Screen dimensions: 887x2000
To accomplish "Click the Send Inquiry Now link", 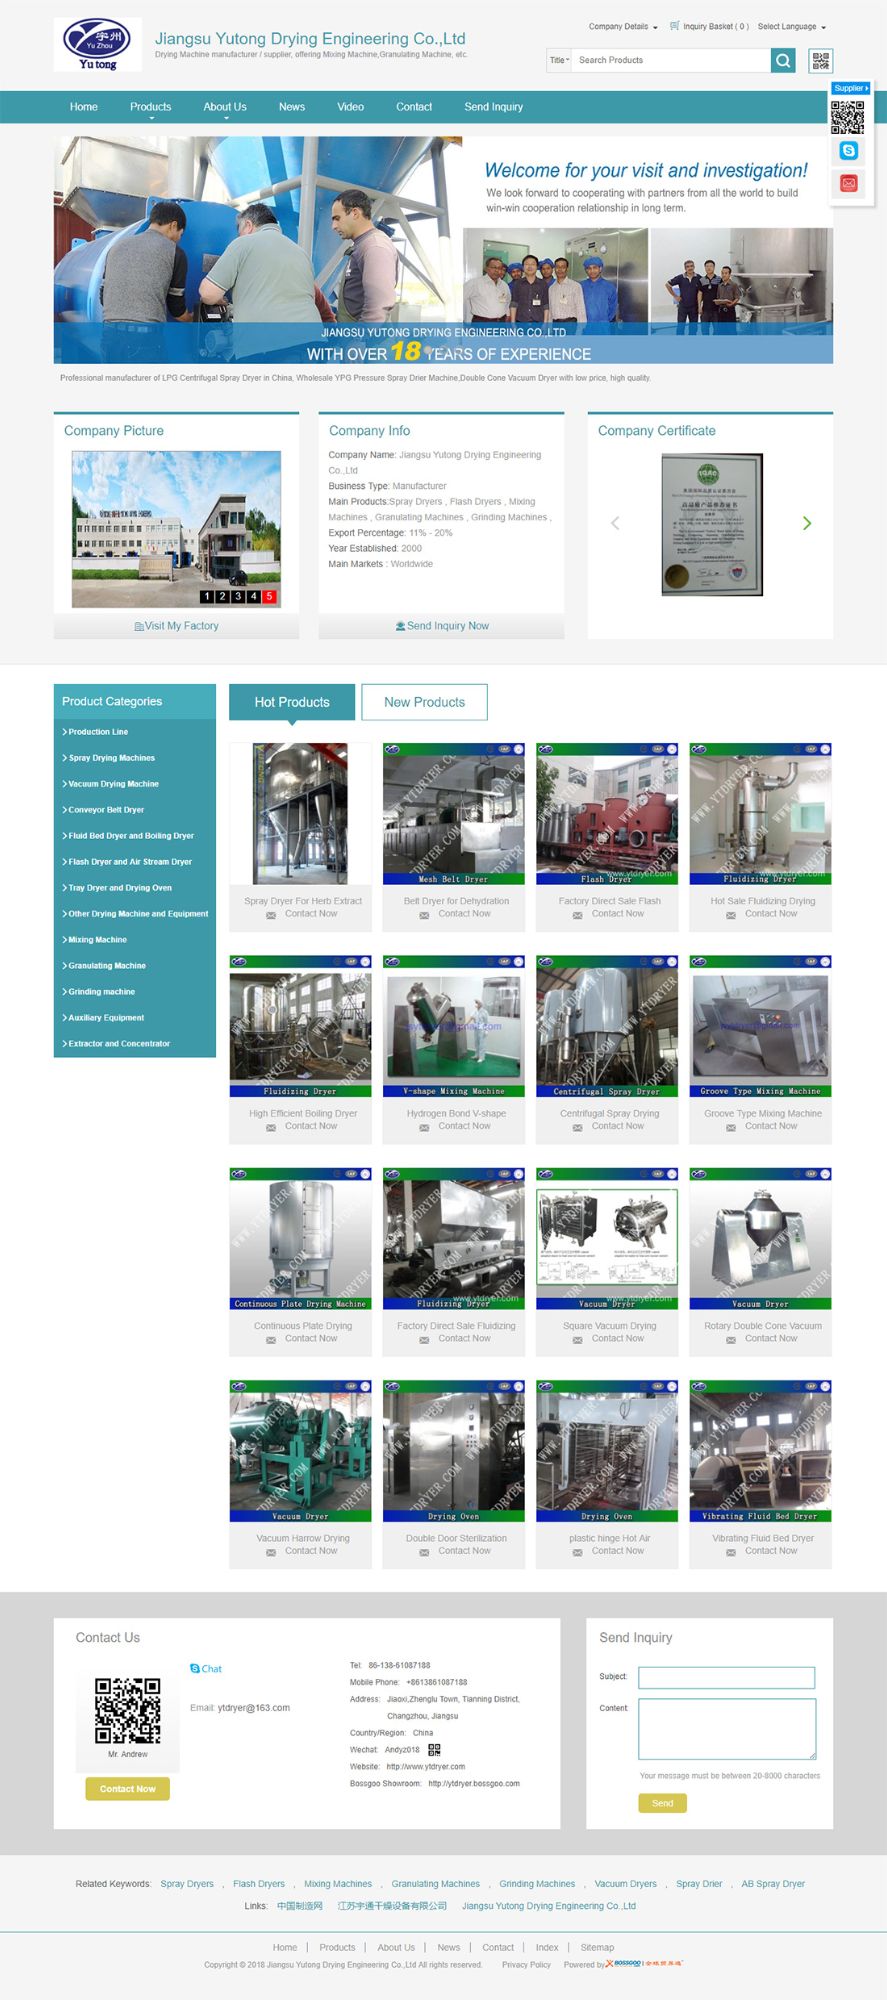I will click(442, 626).
